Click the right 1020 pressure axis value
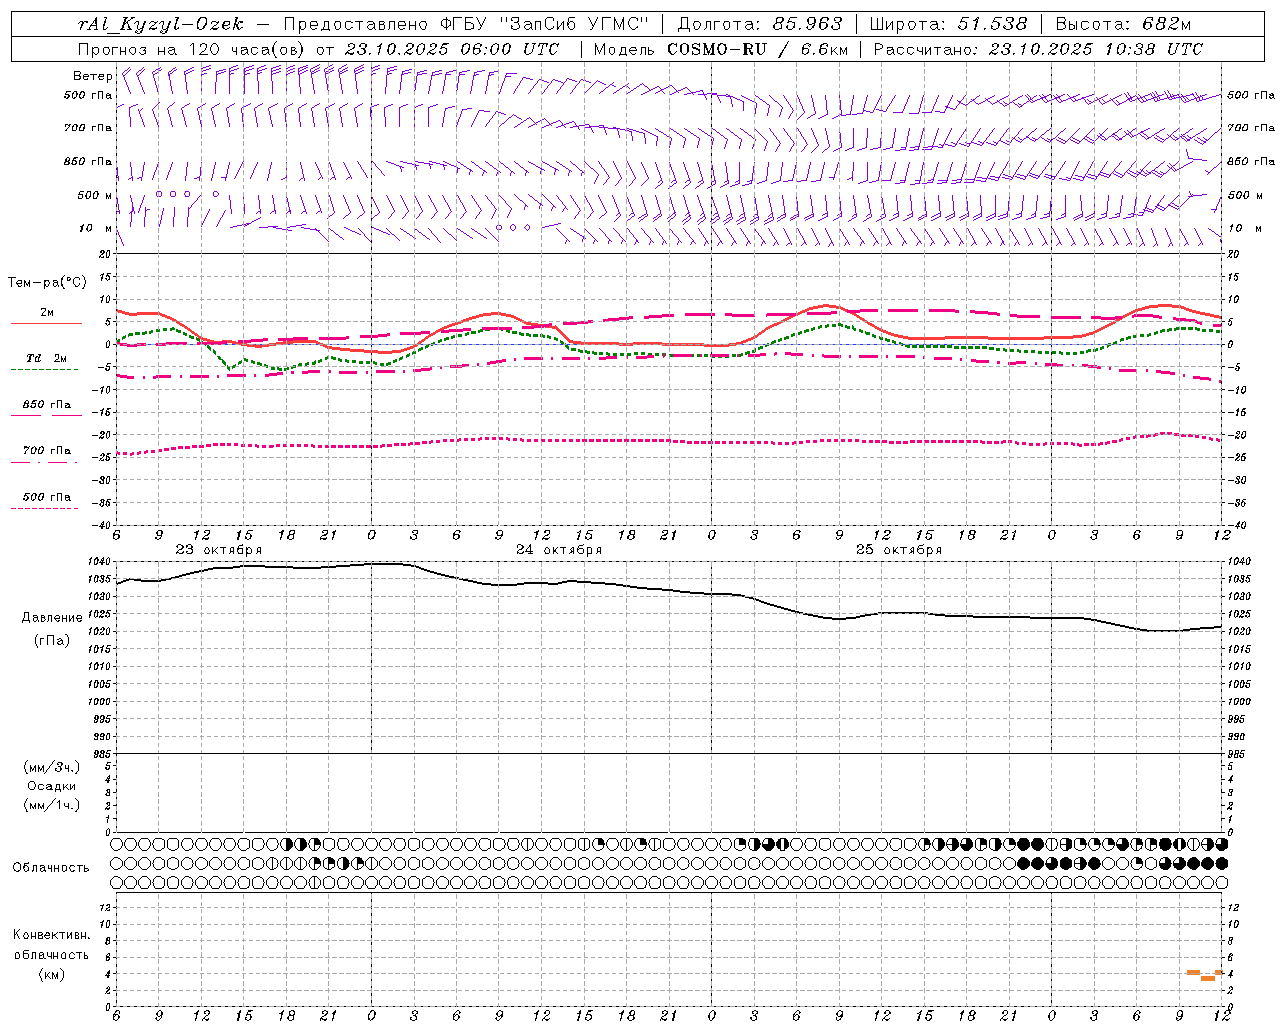The width and height of the screenshot is (1280, 1024). click(1240, 632)
